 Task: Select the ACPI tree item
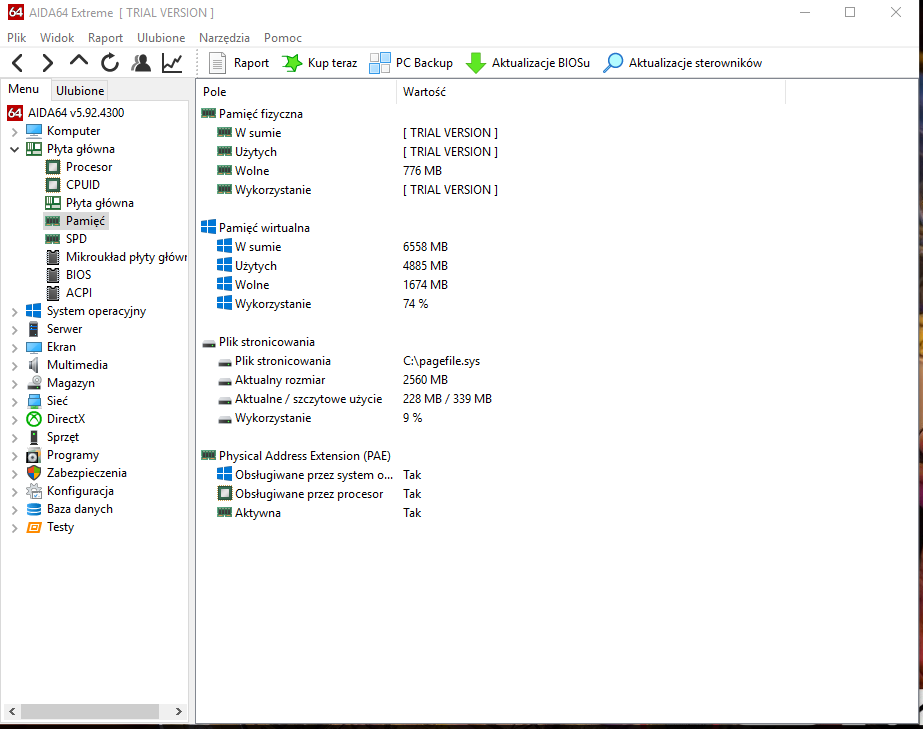[x=79, y=293]
